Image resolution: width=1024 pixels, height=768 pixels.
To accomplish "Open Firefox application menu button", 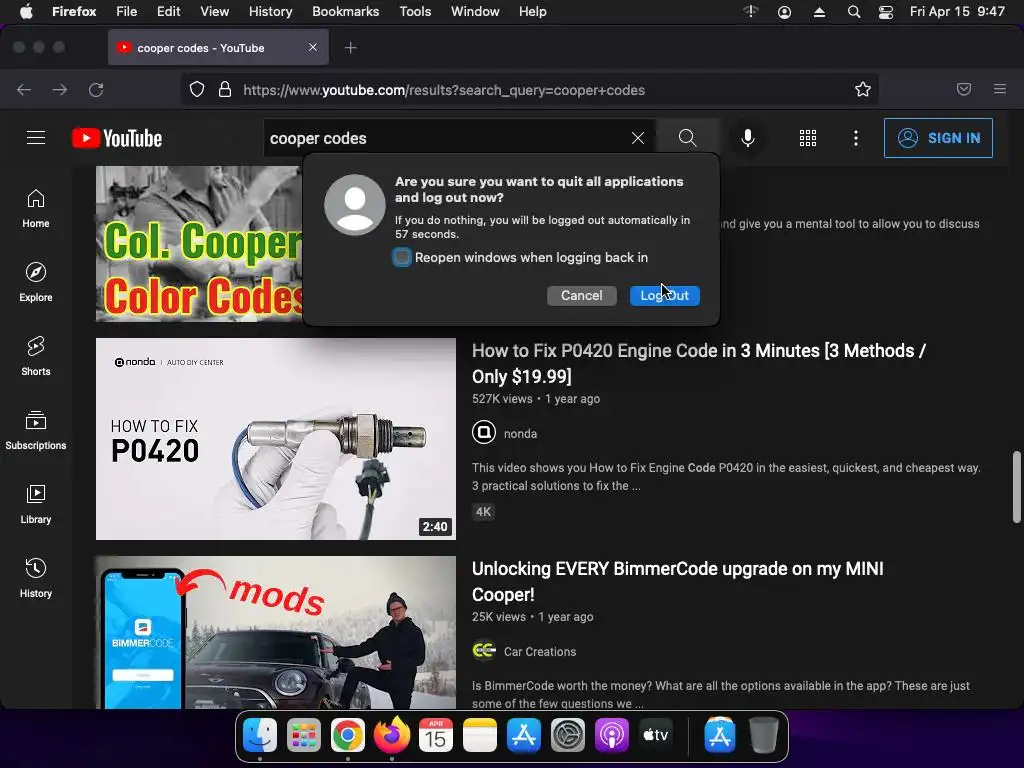I will point(1000,89).
